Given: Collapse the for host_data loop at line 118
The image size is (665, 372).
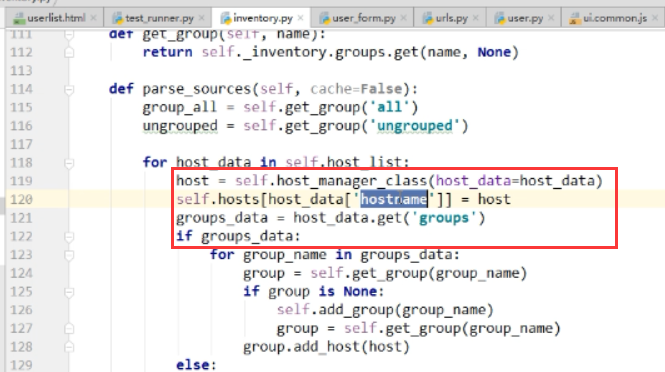Looking at the screenshot, I should 69,163.
